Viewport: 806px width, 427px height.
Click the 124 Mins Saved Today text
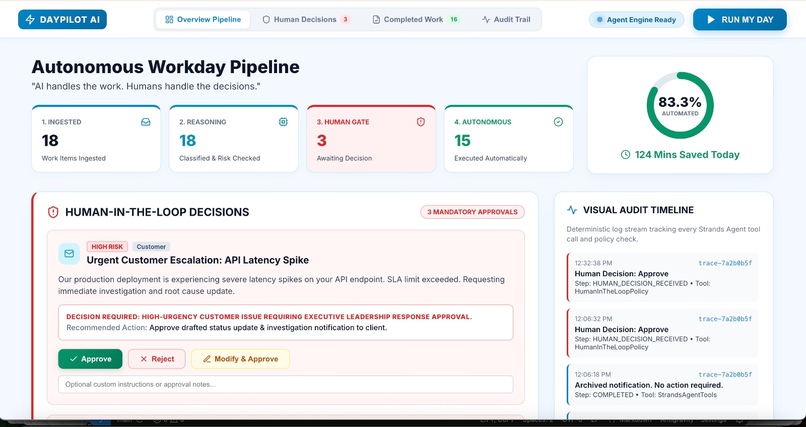pos(687,155)
